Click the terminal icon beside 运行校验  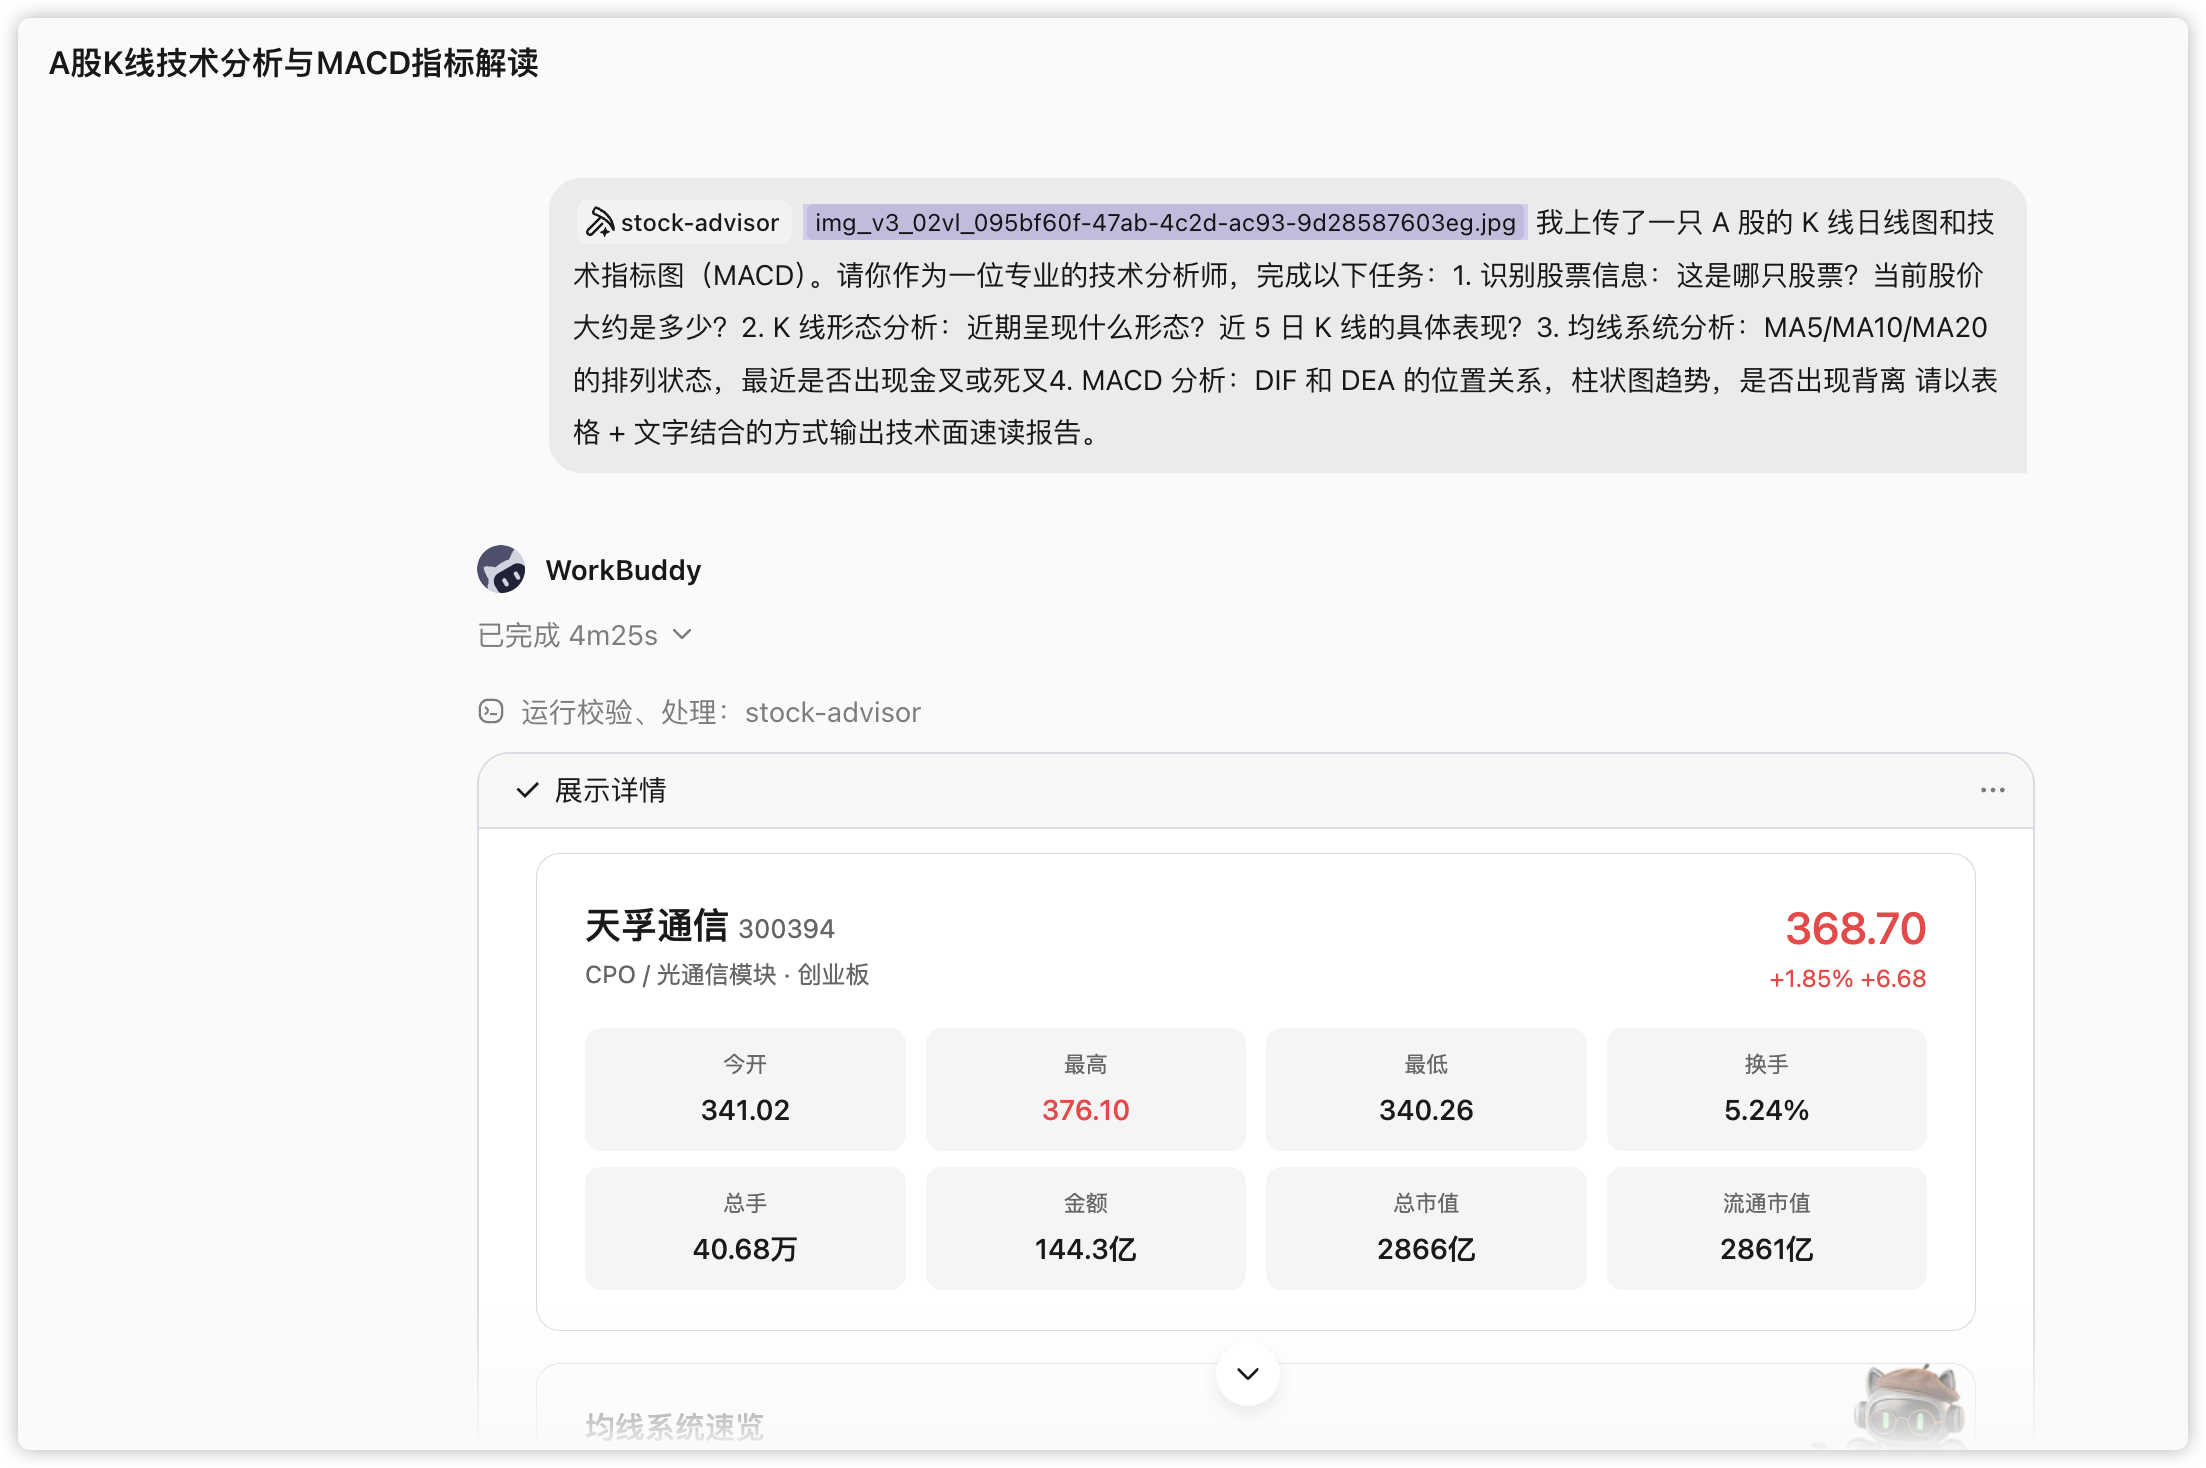tap(490, 712)
